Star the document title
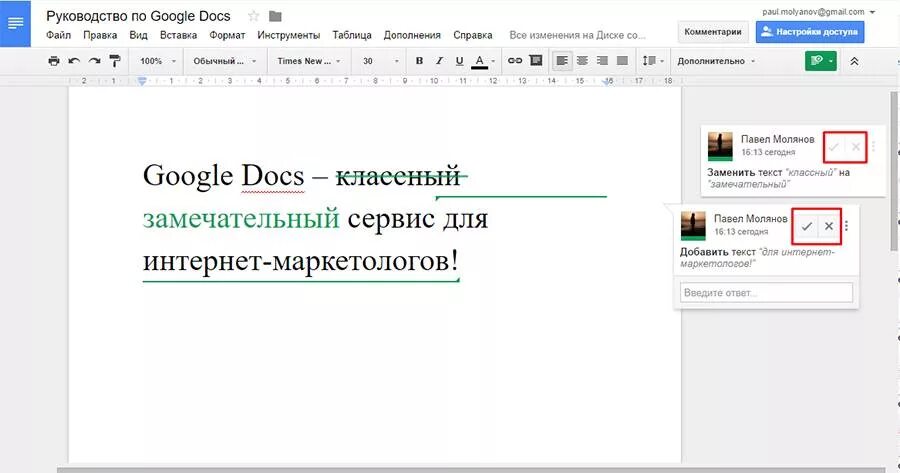This screenshot has height=473, width=900. [253, 16]
